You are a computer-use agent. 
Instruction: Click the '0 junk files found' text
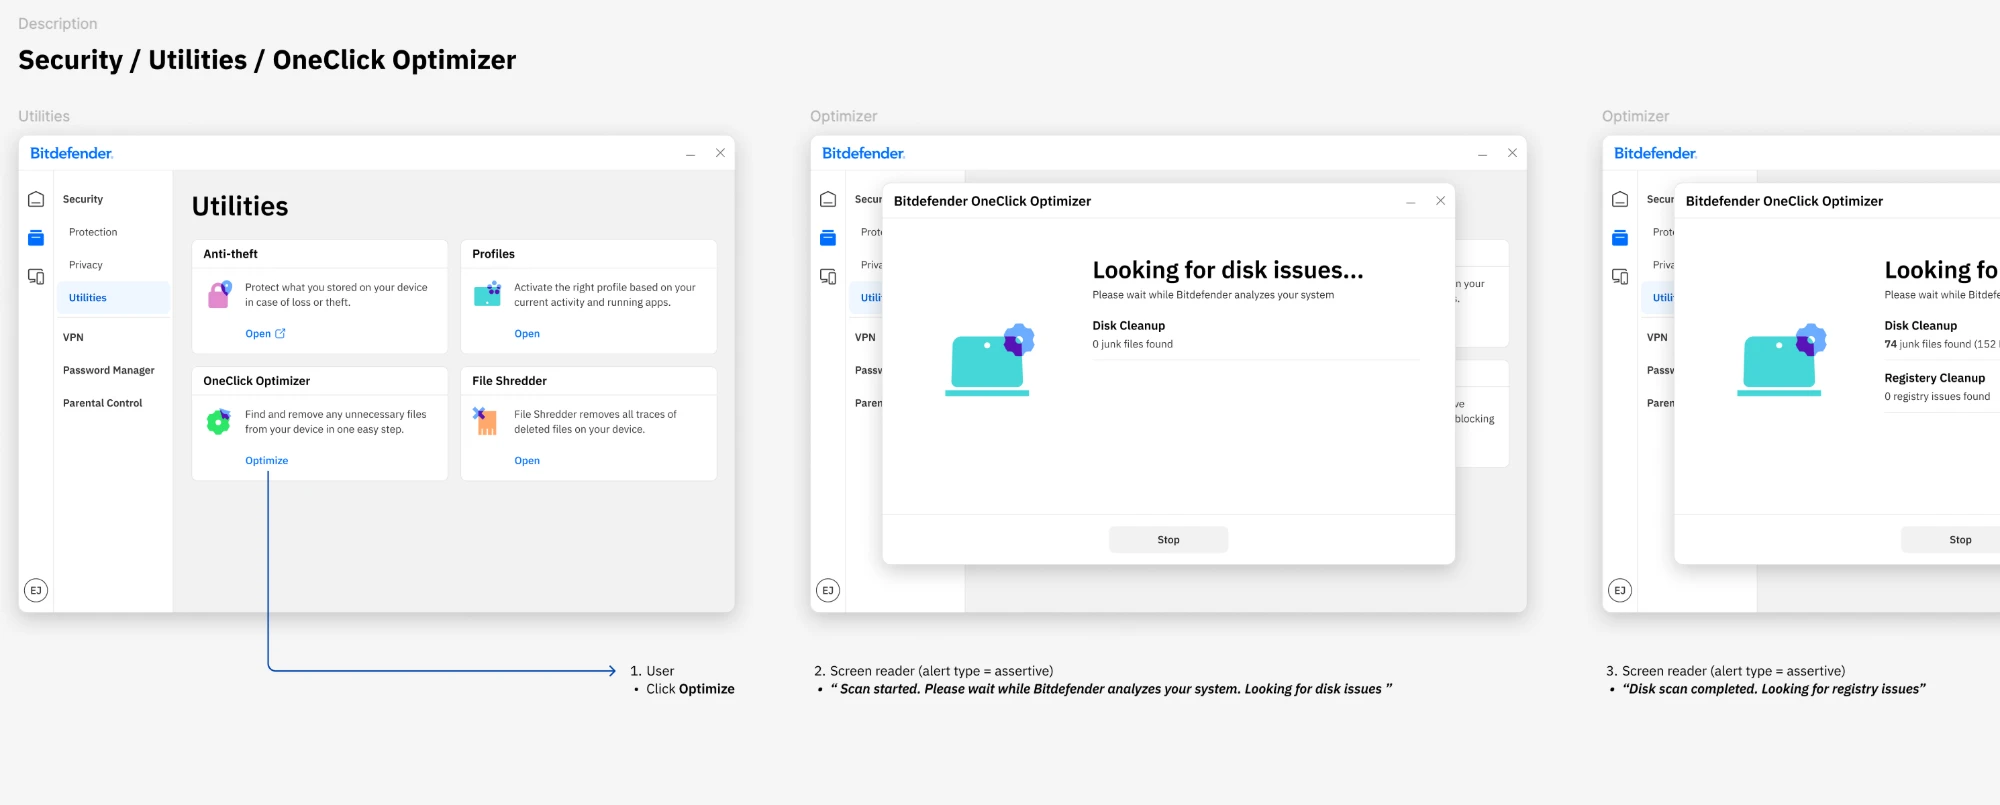point(1132,344)
